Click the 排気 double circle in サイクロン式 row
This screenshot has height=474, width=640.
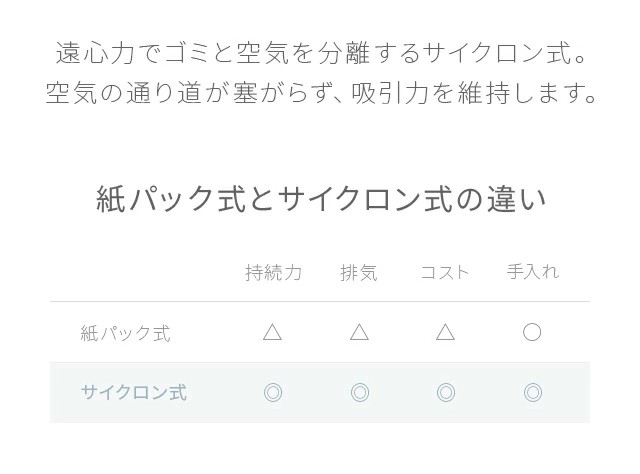pyautogui.click(x=360, y=393)
